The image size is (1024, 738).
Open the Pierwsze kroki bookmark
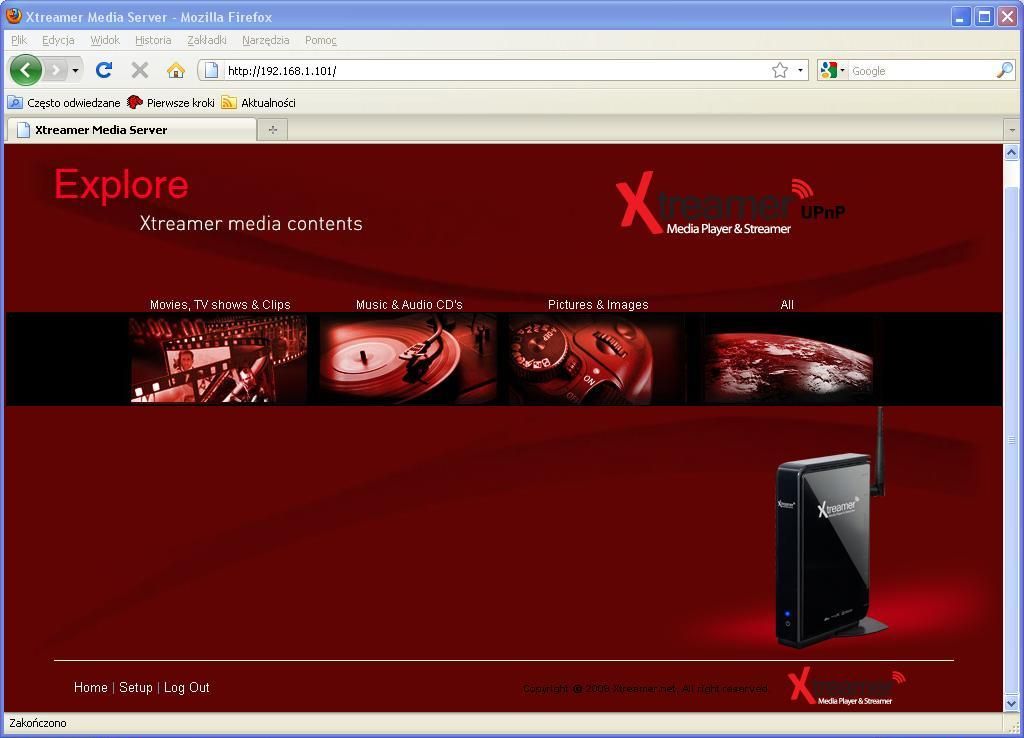tap(171, 103)
